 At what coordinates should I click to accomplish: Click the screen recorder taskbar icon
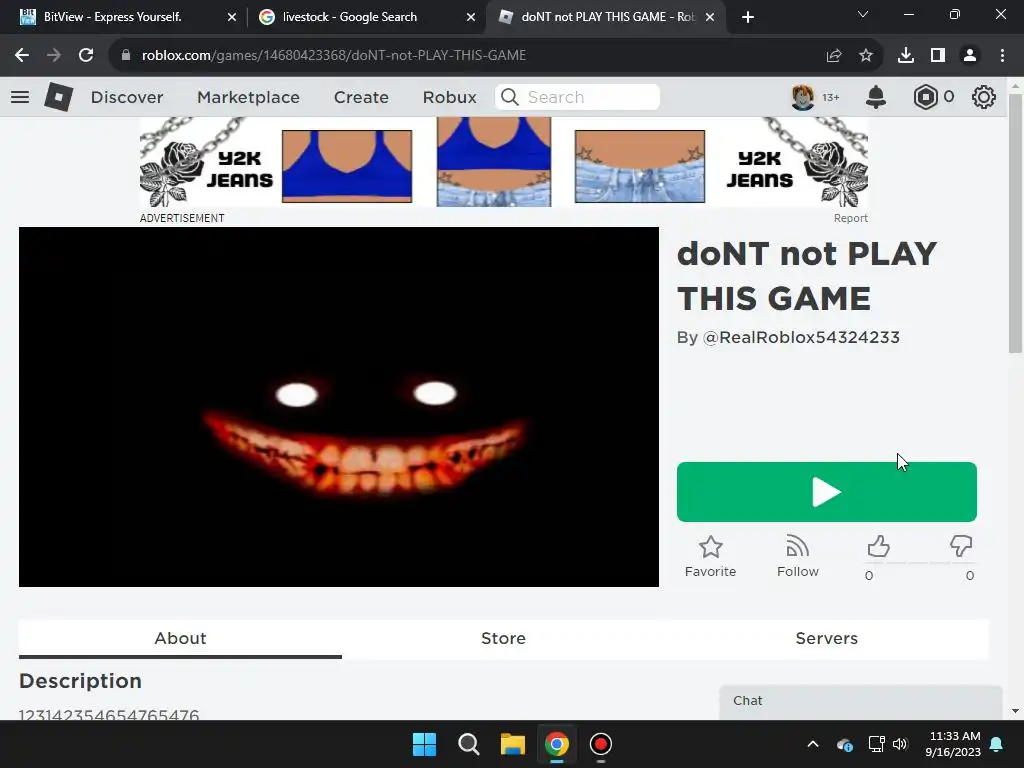pyautogui.click(x=601, y=744)
